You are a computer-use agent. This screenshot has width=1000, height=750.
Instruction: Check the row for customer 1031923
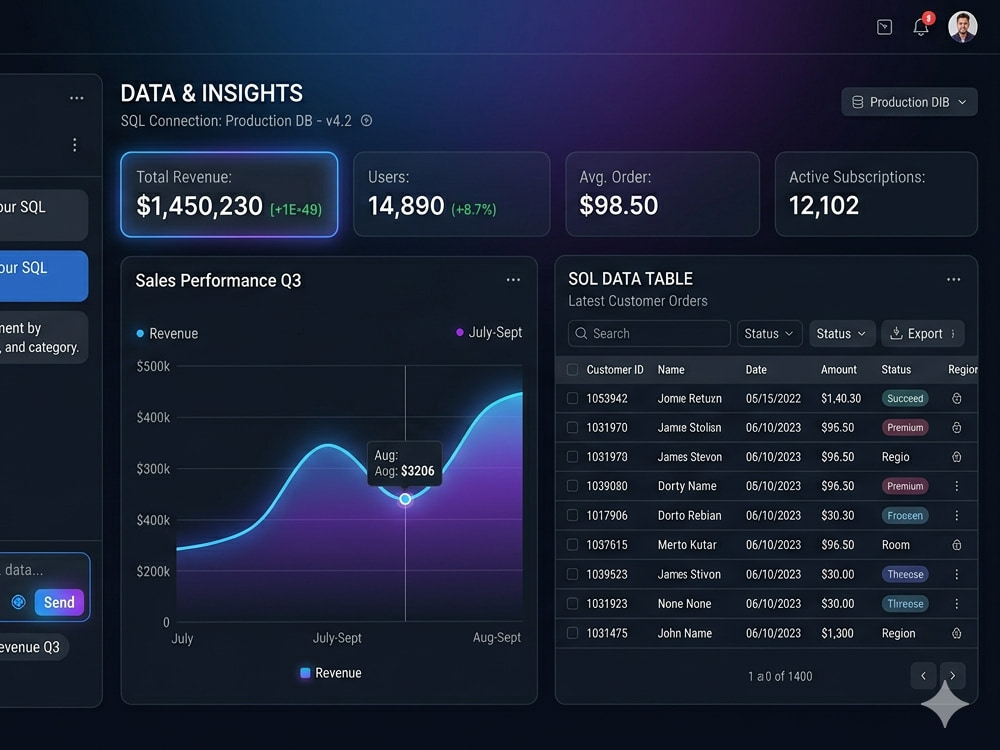pos(572,603)
